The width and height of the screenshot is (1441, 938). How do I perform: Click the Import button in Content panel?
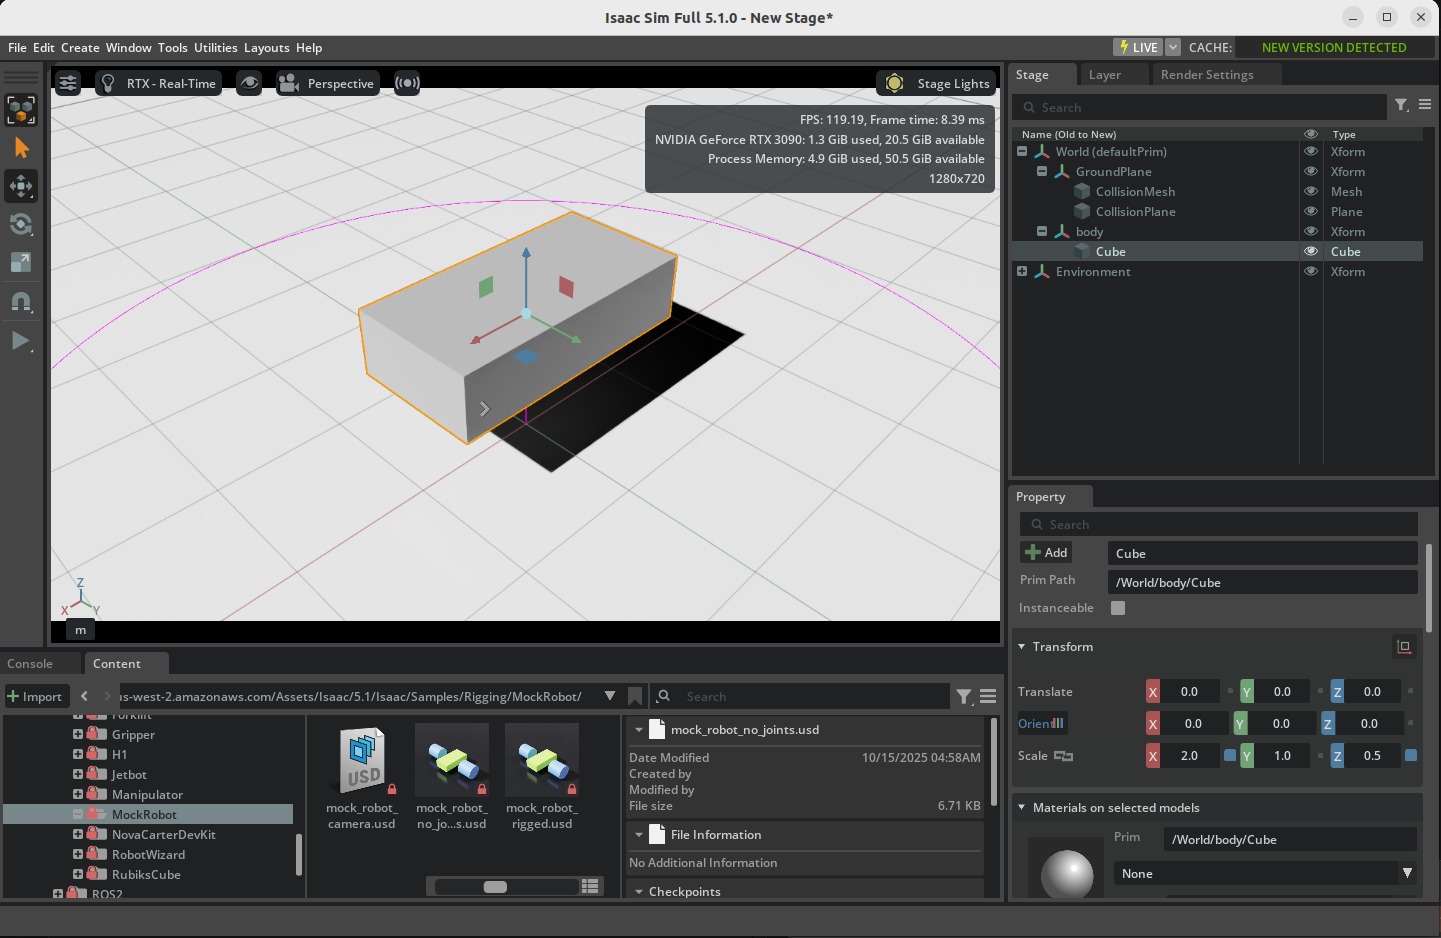(36, 696)
